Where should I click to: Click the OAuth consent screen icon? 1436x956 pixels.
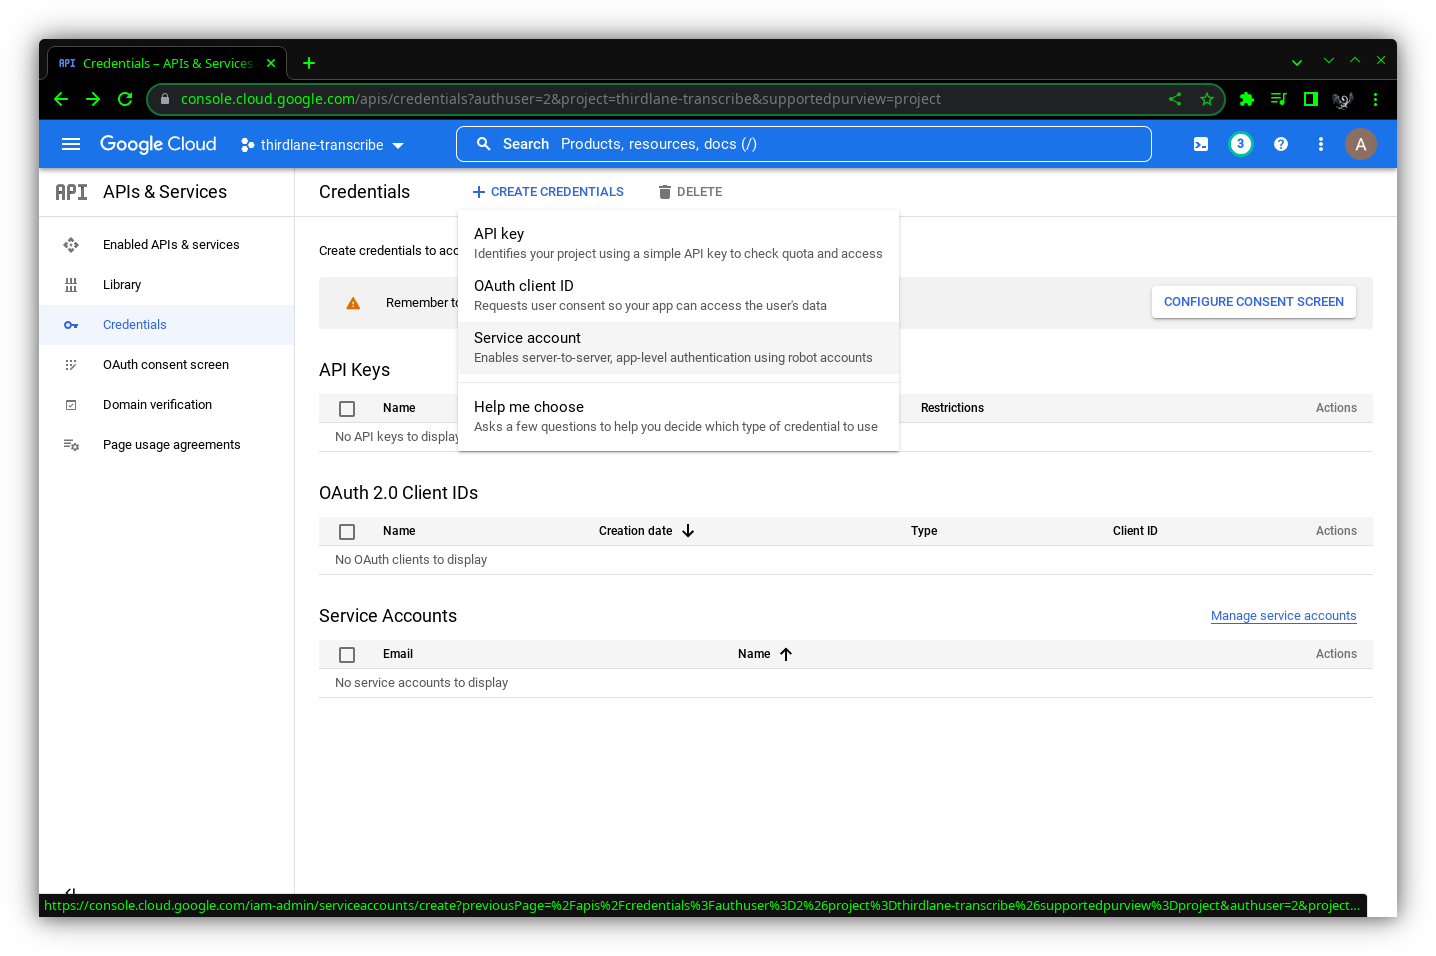pyautogui.click(x=71, y=365)
